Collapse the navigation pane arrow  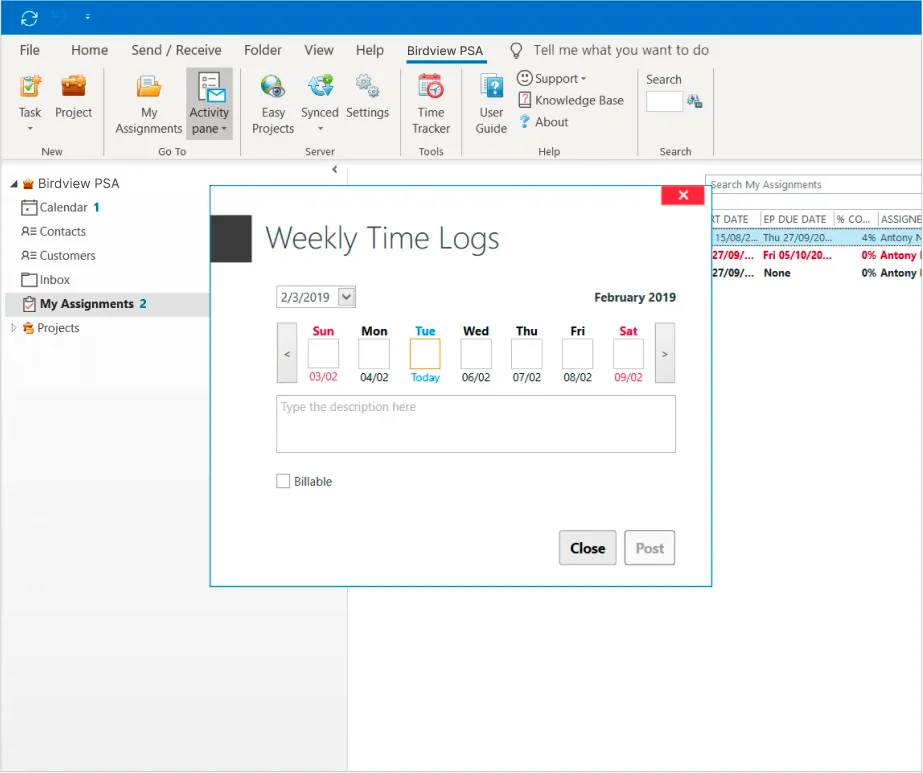click(x=334, y=170)
